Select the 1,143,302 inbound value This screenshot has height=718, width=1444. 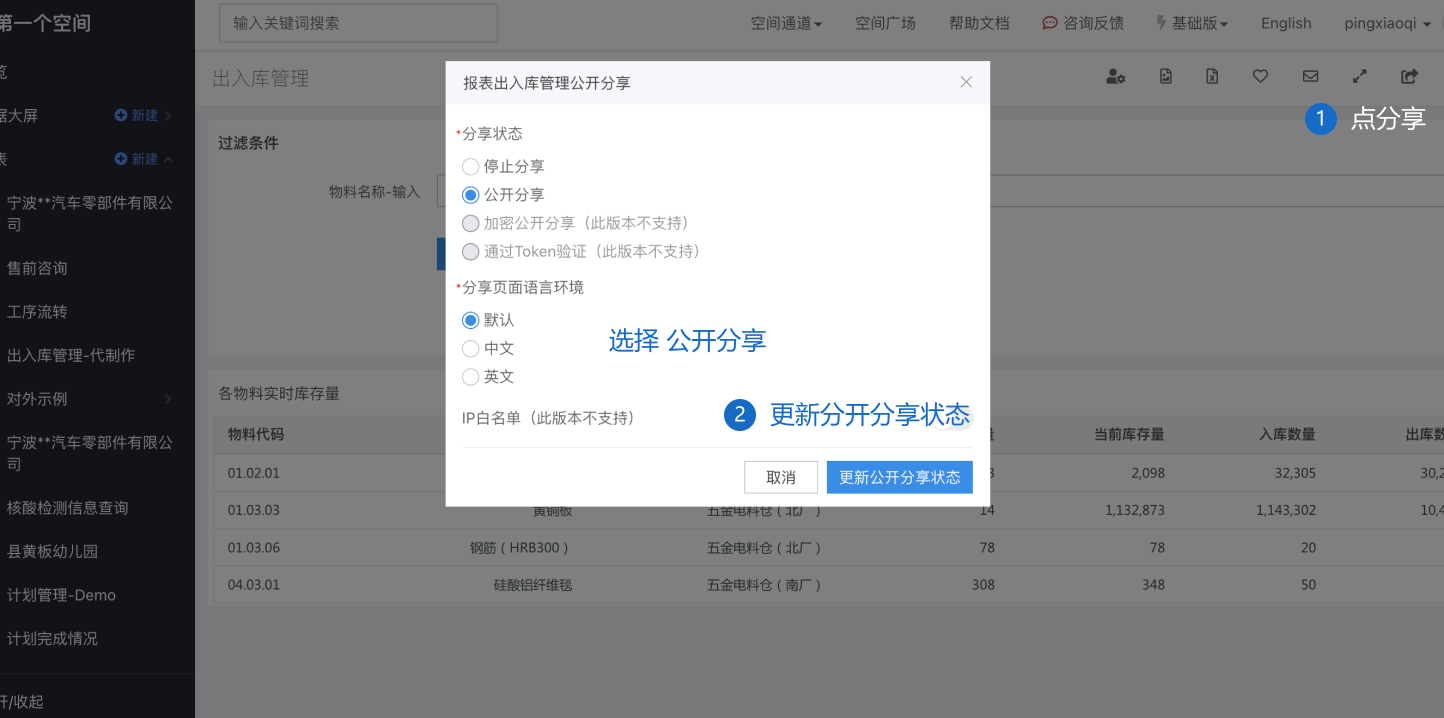pos(1286,510)
